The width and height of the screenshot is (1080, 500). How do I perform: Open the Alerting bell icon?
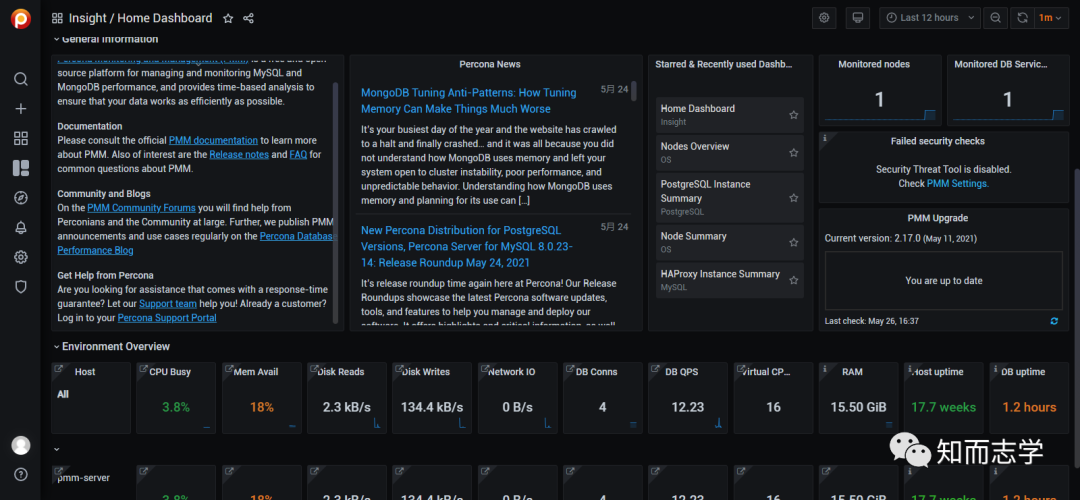pos(21,228)
